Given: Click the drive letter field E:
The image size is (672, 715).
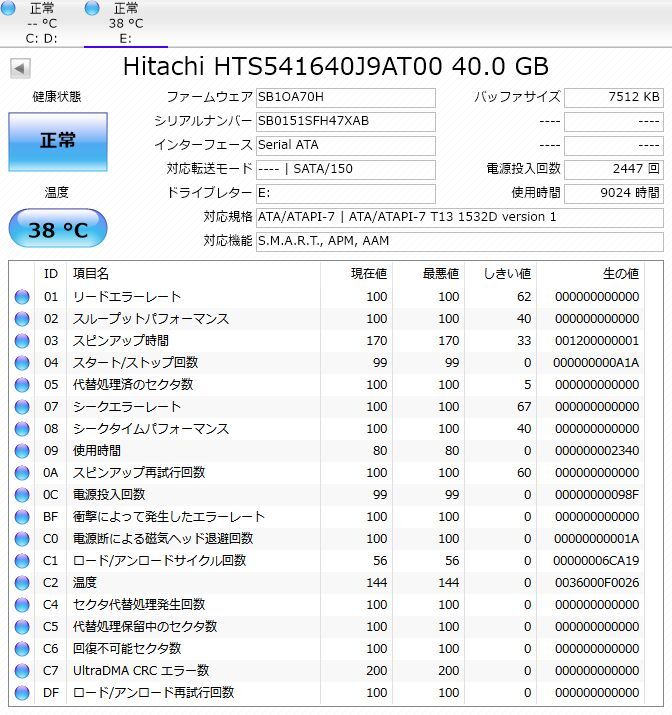Looking at the screenshot, I should coord(346,193).
